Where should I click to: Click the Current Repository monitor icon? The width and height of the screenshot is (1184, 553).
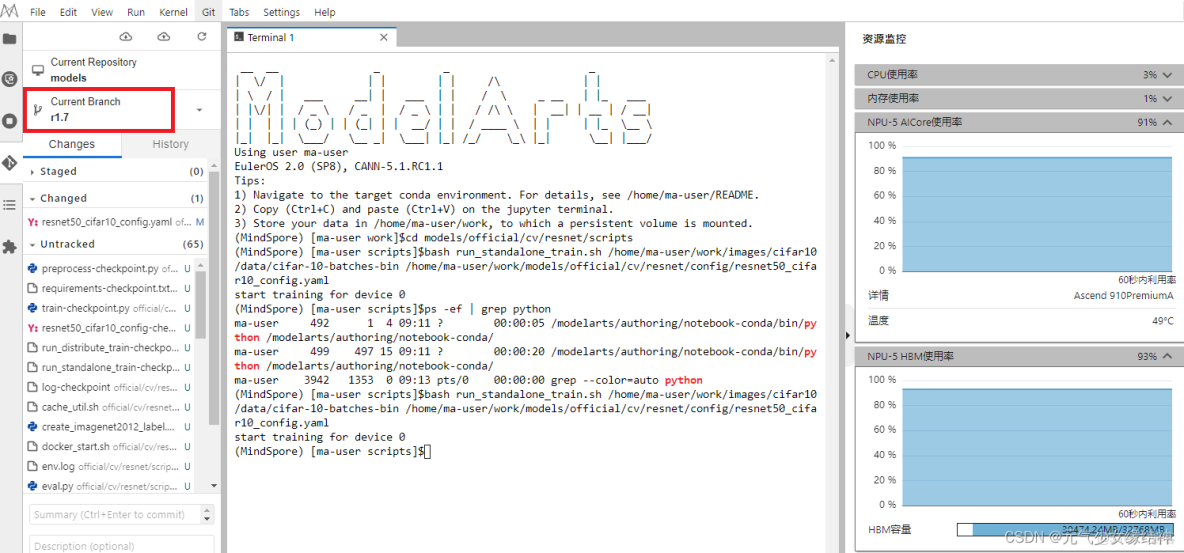38,70
